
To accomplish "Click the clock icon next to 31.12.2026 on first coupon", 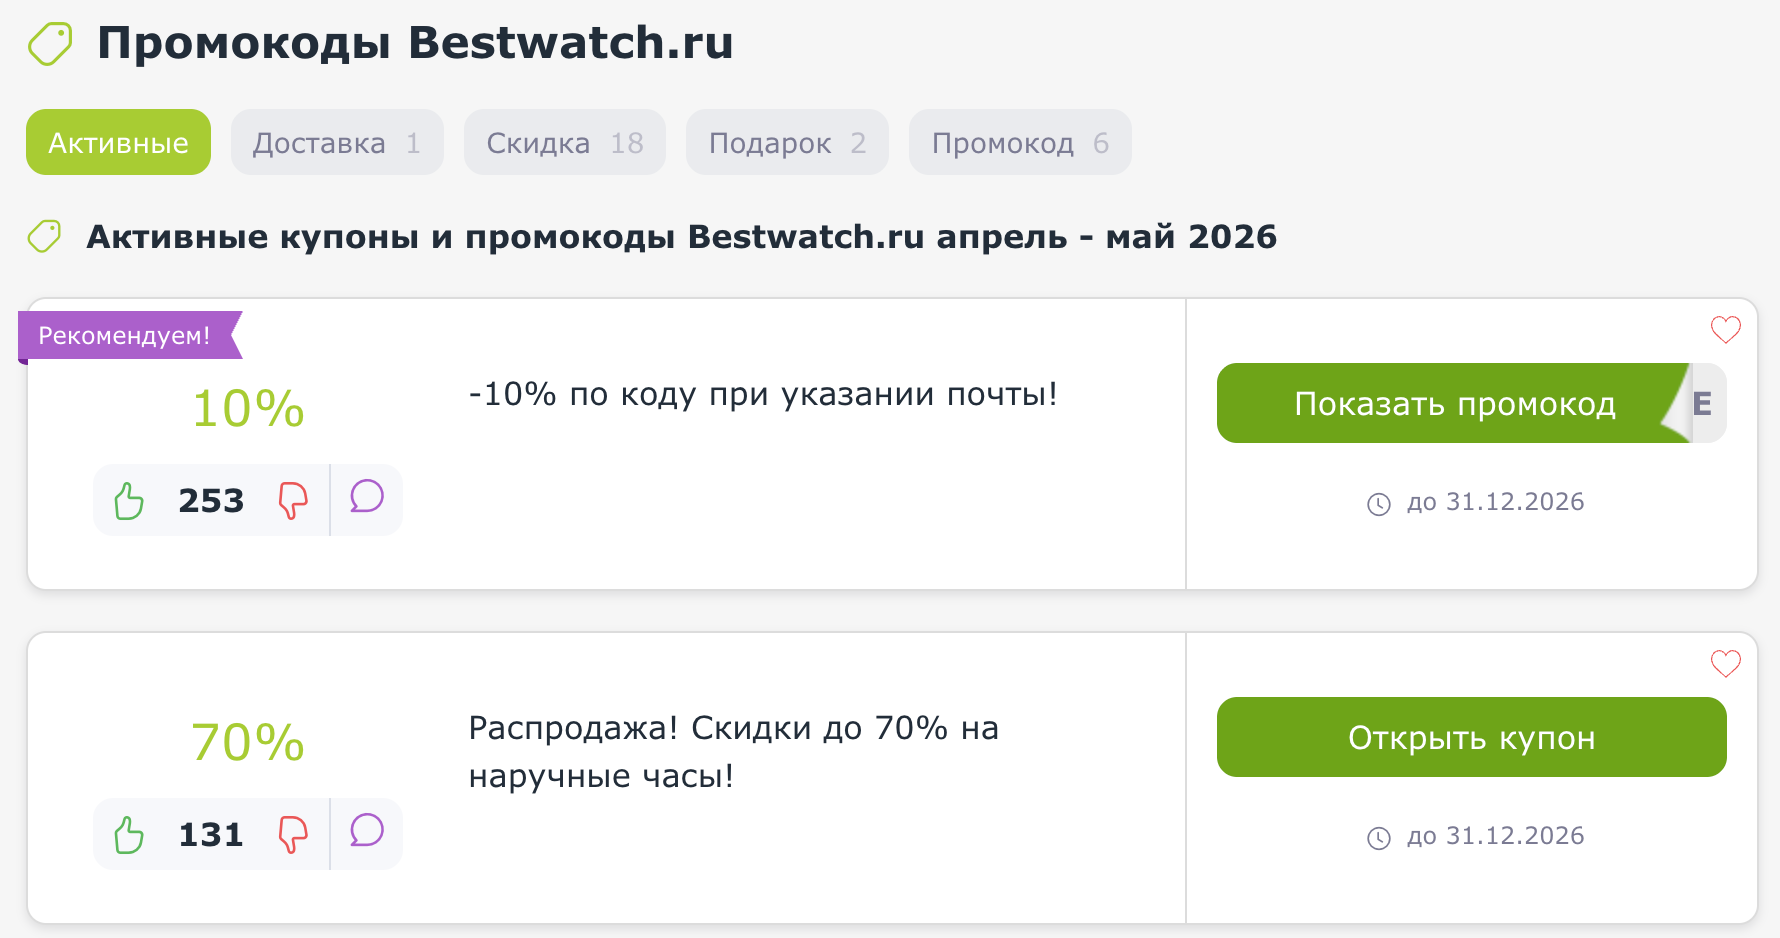I will [x=1381, y=503].
